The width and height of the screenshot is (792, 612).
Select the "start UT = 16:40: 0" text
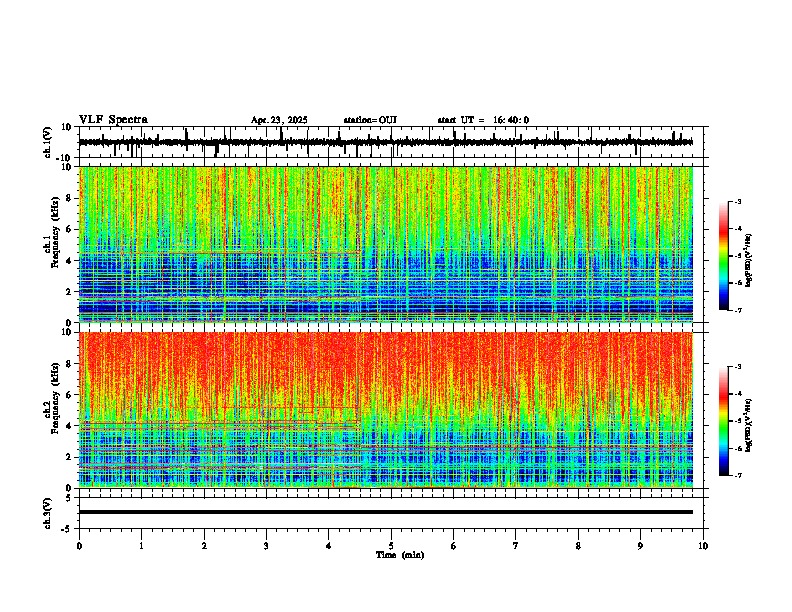pyautogui.click(x=483, y=120)
